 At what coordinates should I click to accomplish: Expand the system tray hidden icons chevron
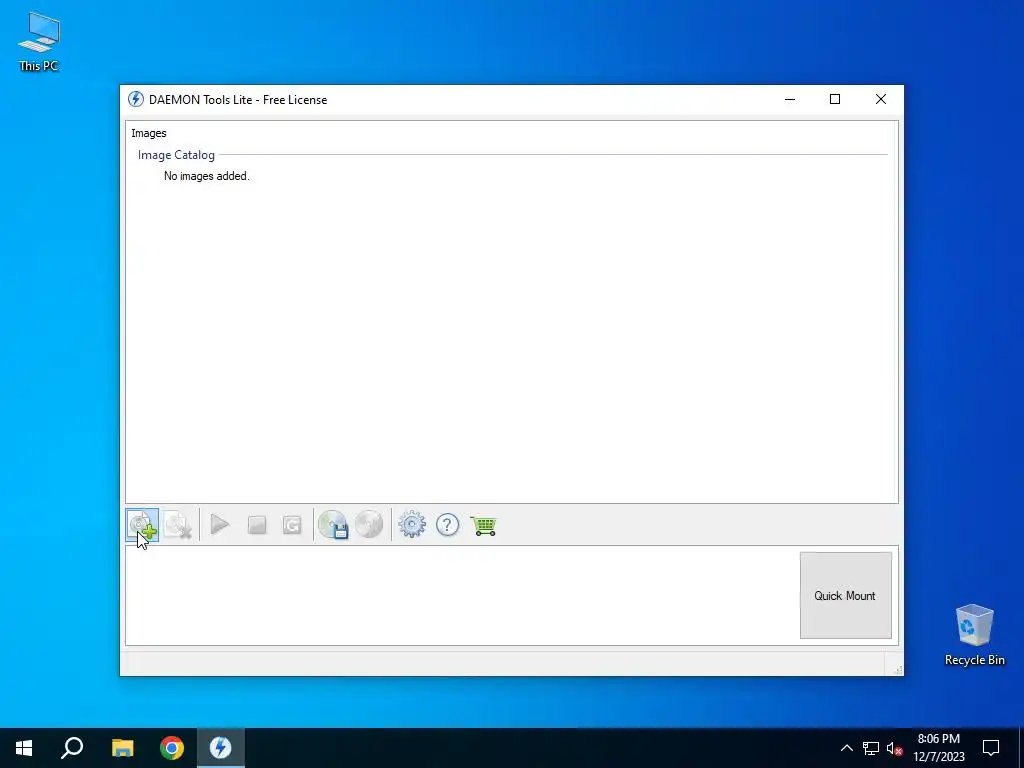pos(846,748)
